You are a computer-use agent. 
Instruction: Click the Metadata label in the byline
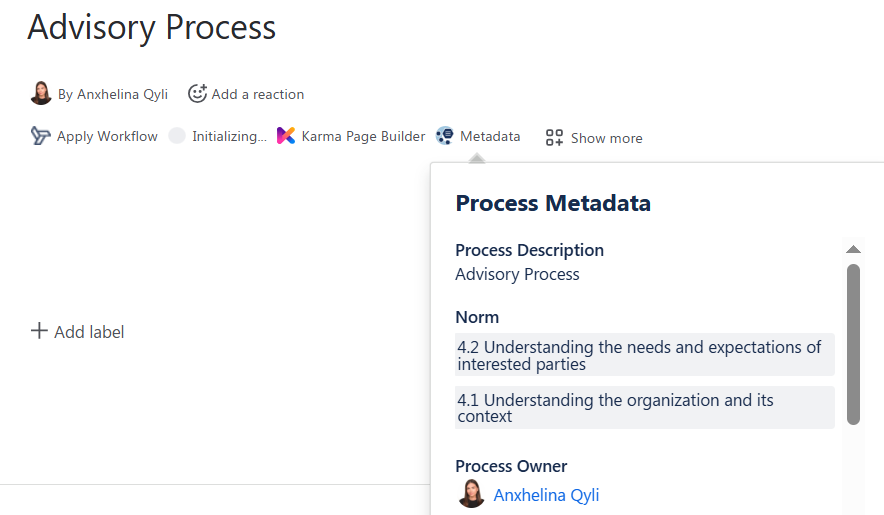[x=490, y=136]
